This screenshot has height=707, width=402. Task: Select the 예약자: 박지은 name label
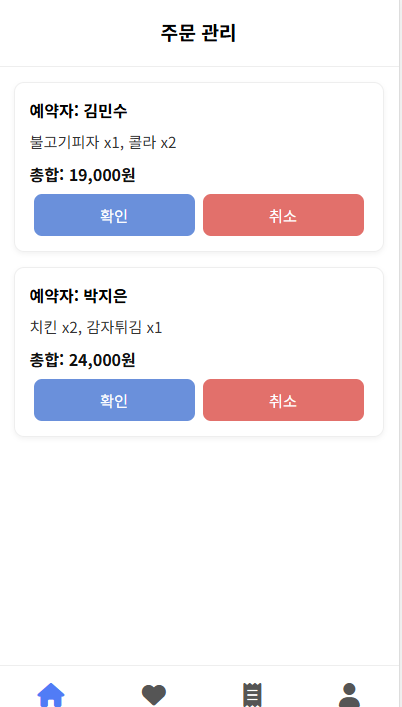point(78,296)
